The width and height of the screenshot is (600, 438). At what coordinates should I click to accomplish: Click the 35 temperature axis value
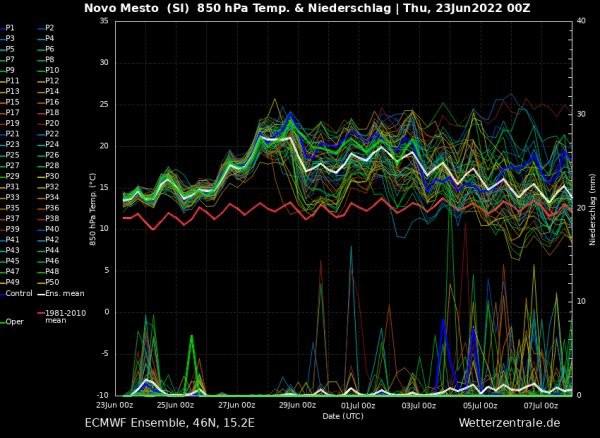[104, 21]
